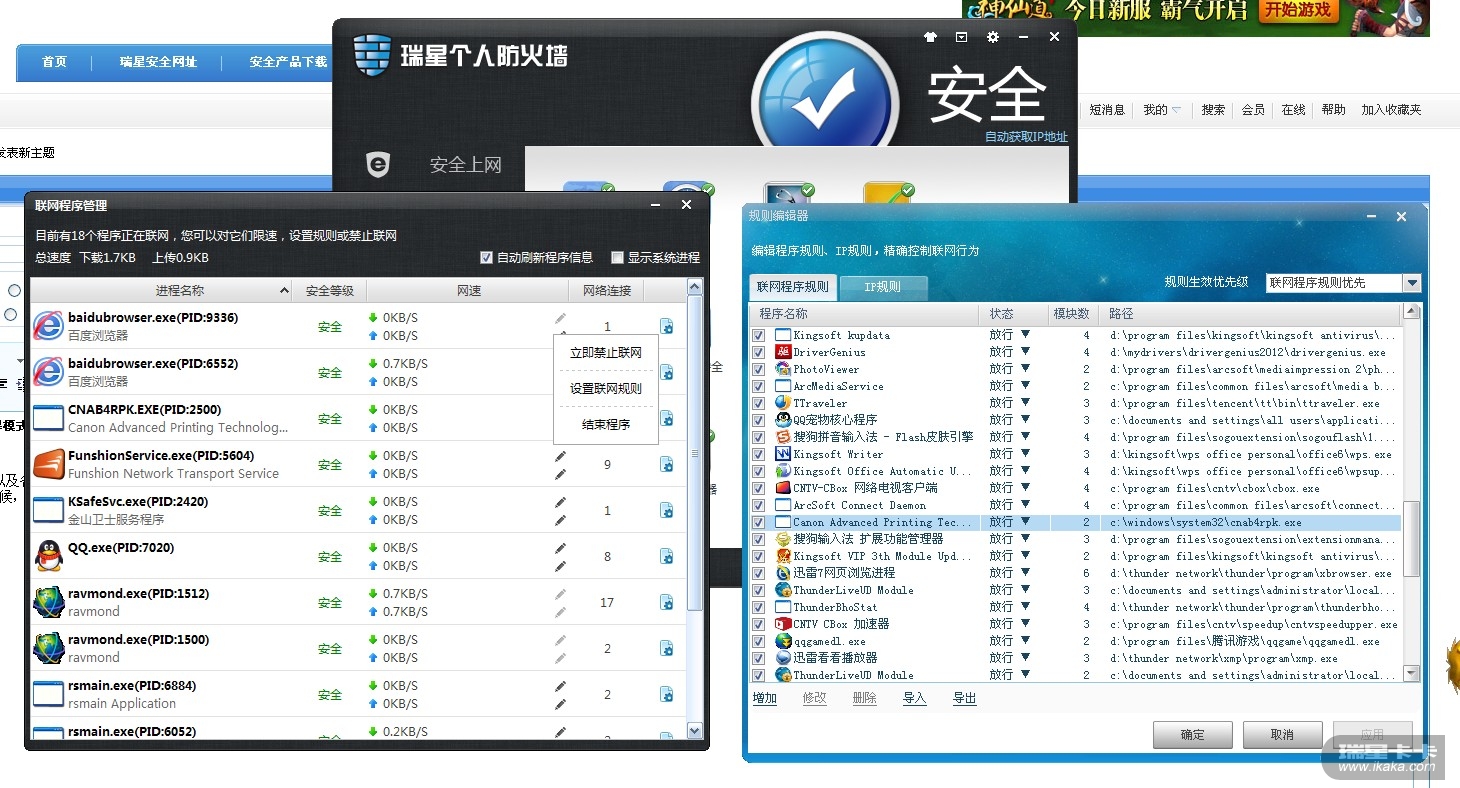Confirm with the 确定 button
Image resolution: width=1460 pixels, height=788 pixels.
1193,735
